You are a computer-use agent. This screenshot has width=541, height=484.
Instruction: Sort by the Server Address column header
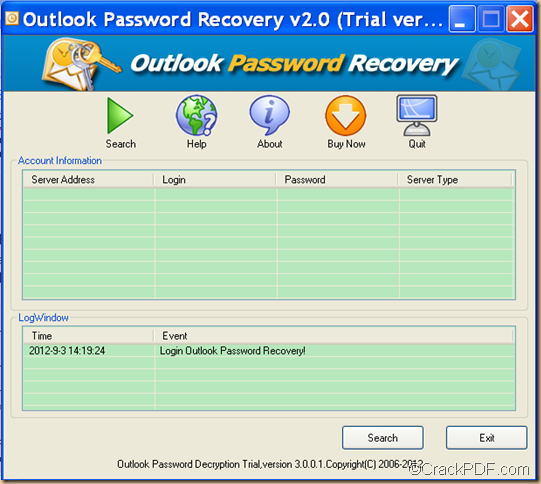point(88,180)
